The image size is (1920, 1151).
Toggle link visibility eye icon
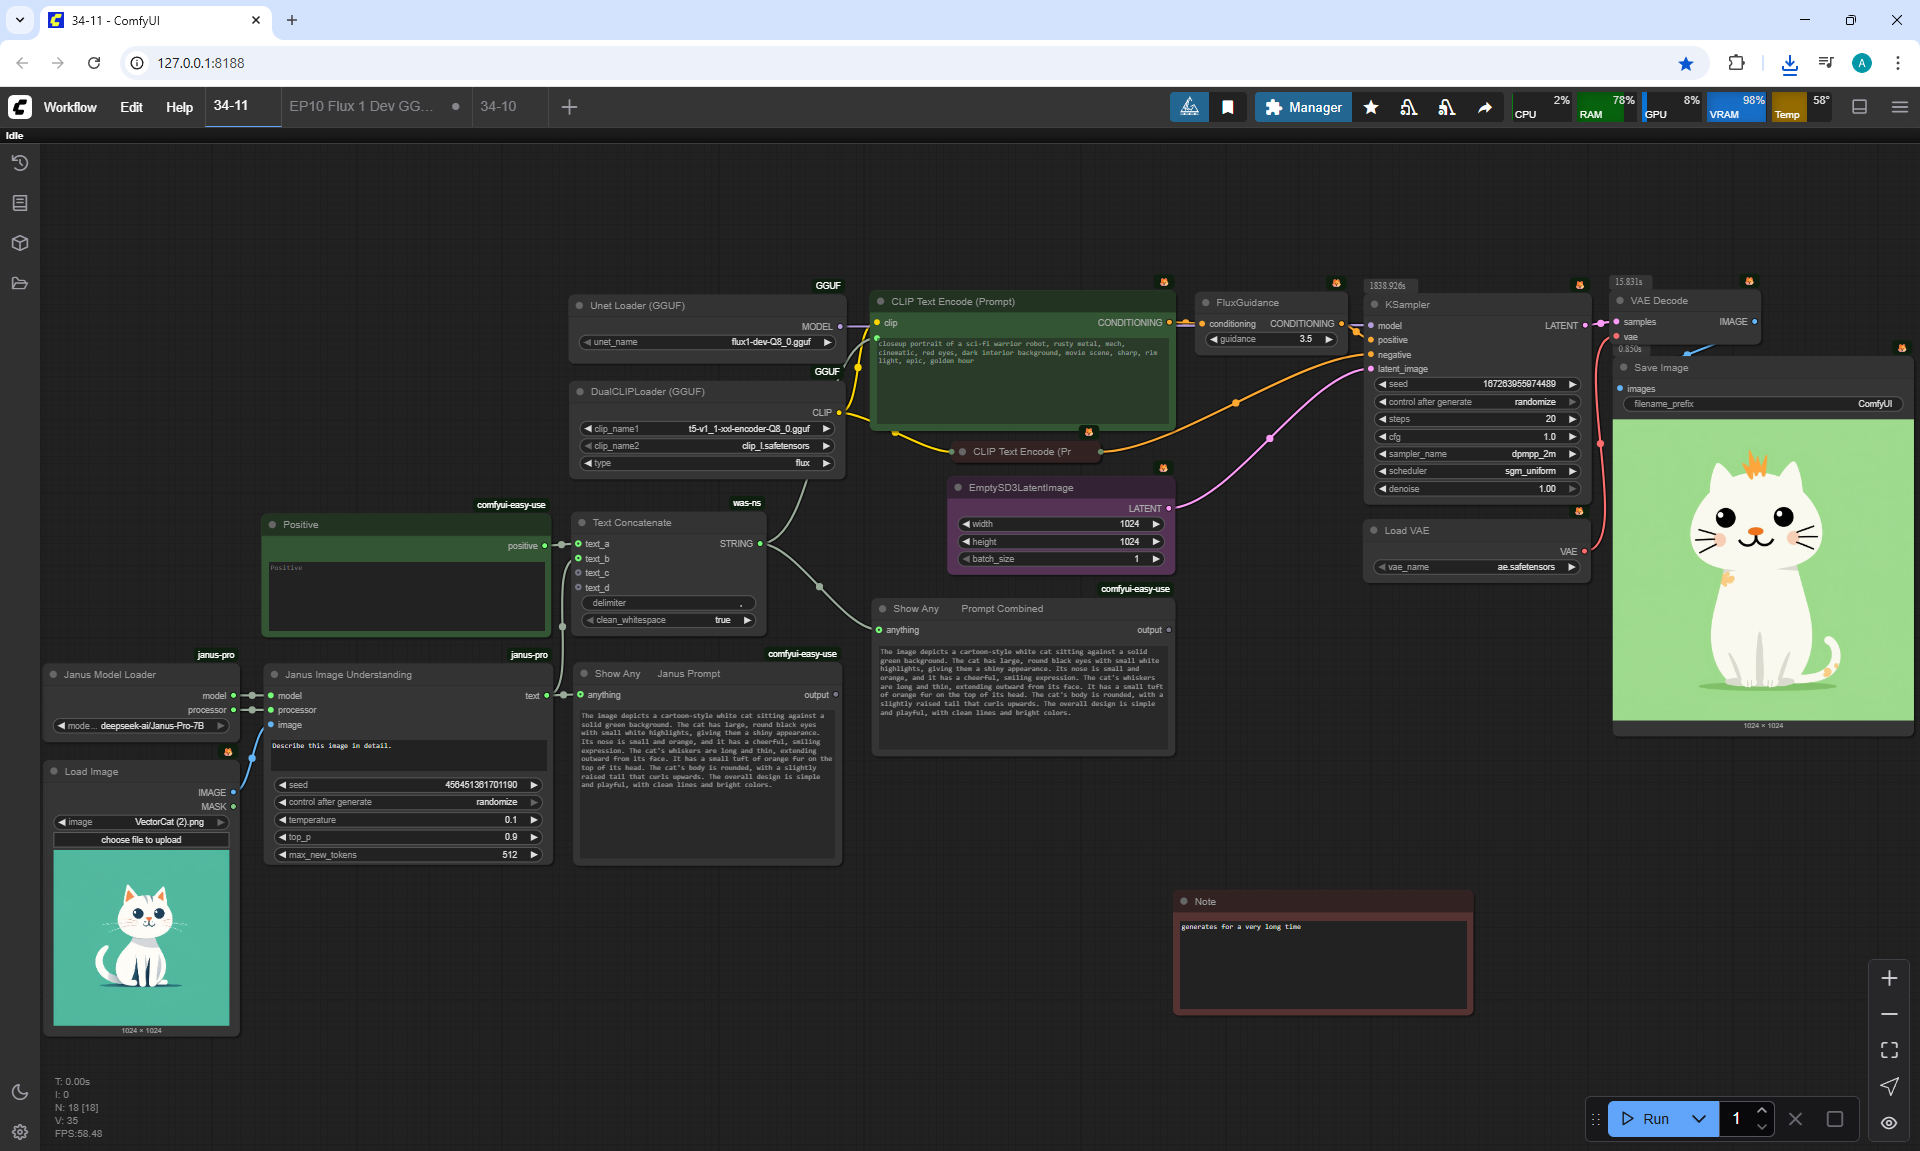point(1889,1122)
